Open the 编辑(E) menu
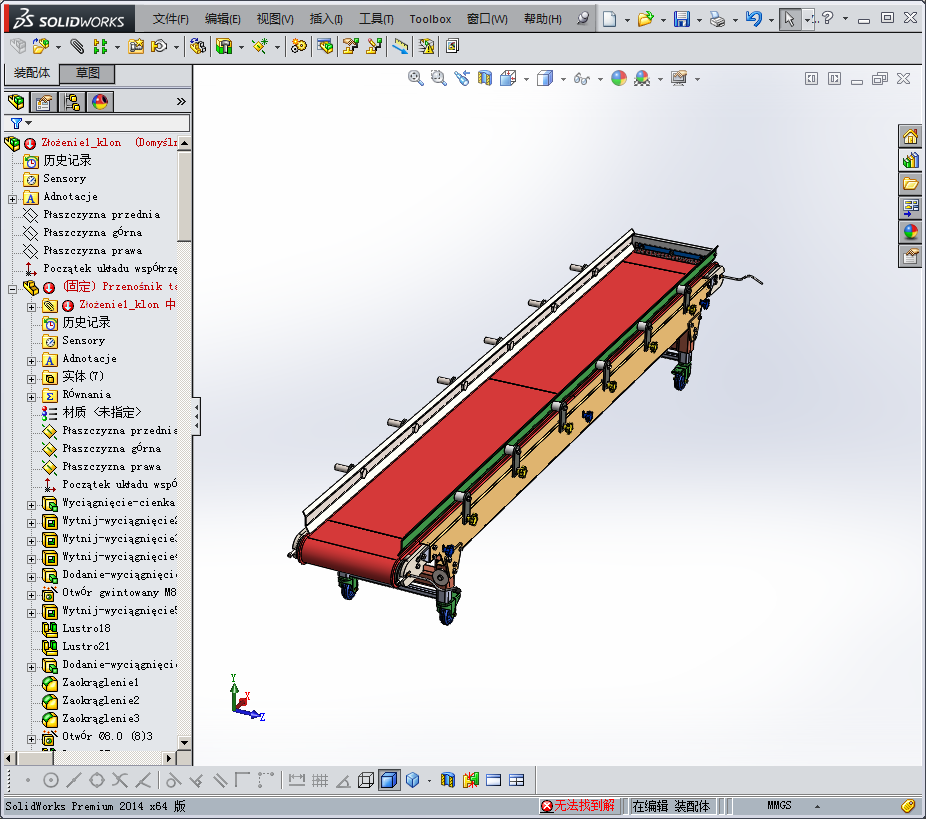The width and height of the screenshot is (926, 819). pos(223,19)
